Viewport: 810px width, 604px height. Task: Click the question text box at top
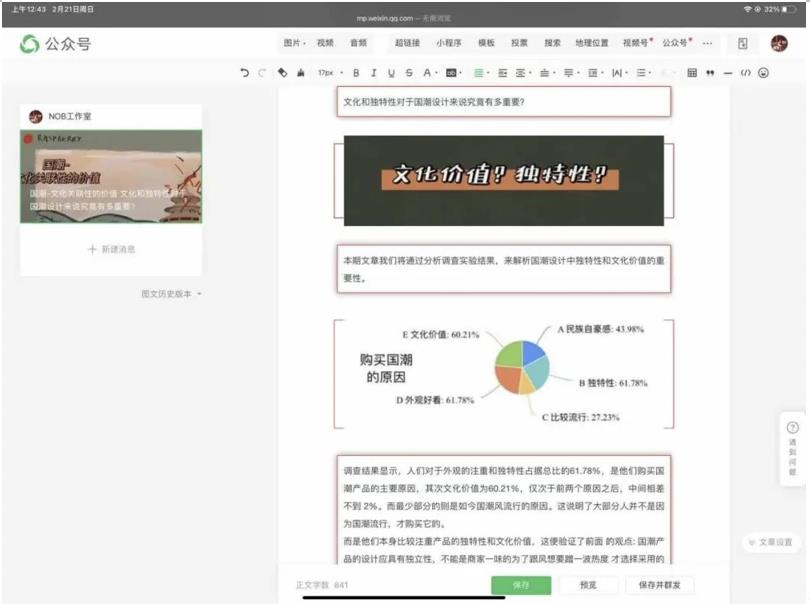[504, 102]
